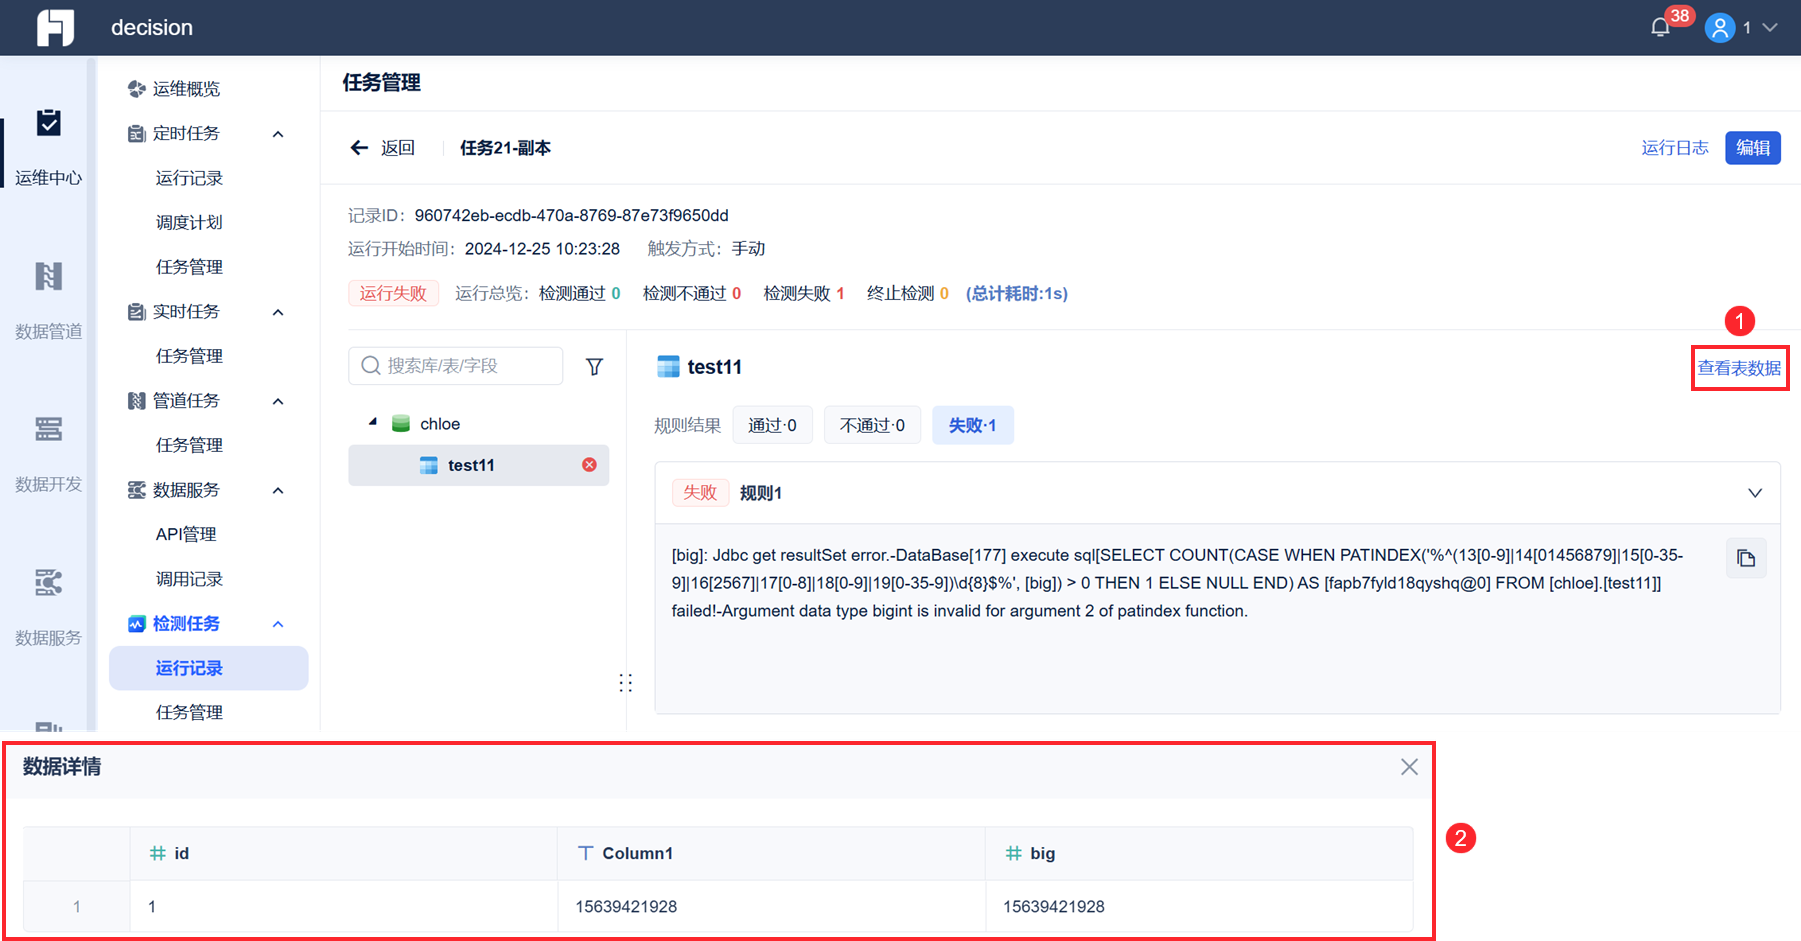The height and width of the screenshot is (941, 1801).
Task: Collapse the 规则1 failure panel
Action: pyautogui.click(x=1755, y=493)
